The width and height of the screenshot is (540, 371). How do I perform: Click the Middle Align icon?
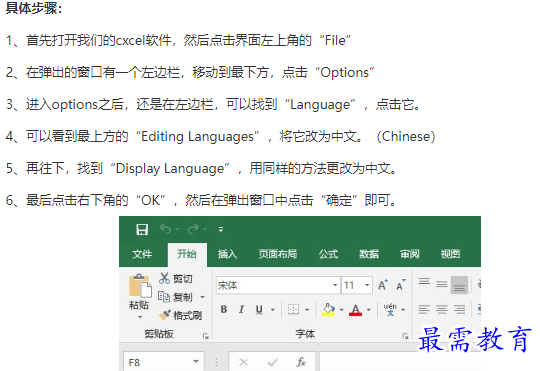point(442,285)
